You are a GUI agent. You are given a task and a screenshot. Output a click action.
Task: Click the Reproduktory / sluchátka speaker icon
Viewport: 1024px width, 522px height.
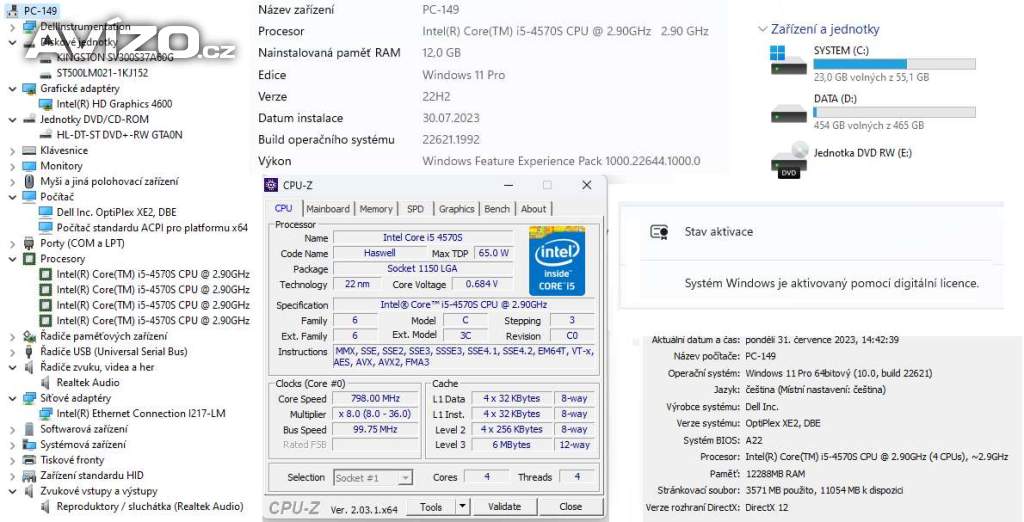[x=45, y=507]
